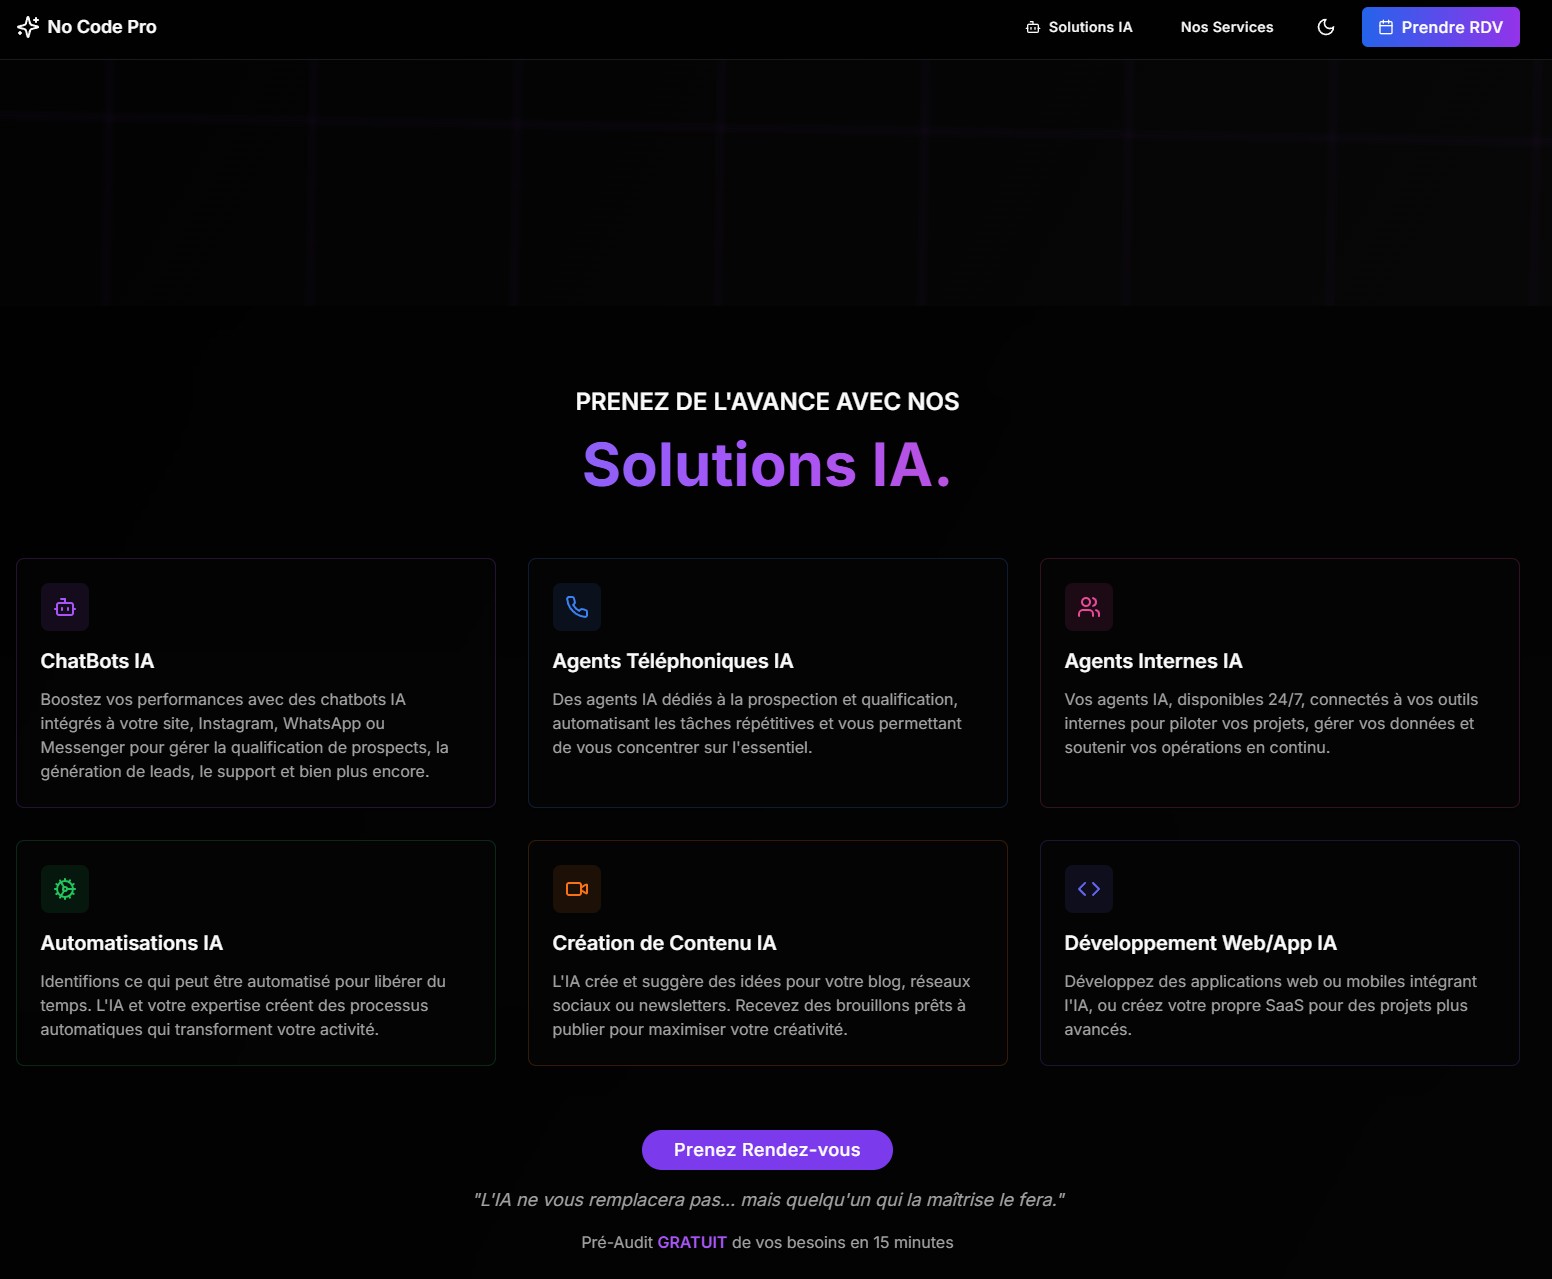Select the ChatBots IA robot icon
This screenshot has width=1552, height=1279.
64,607
